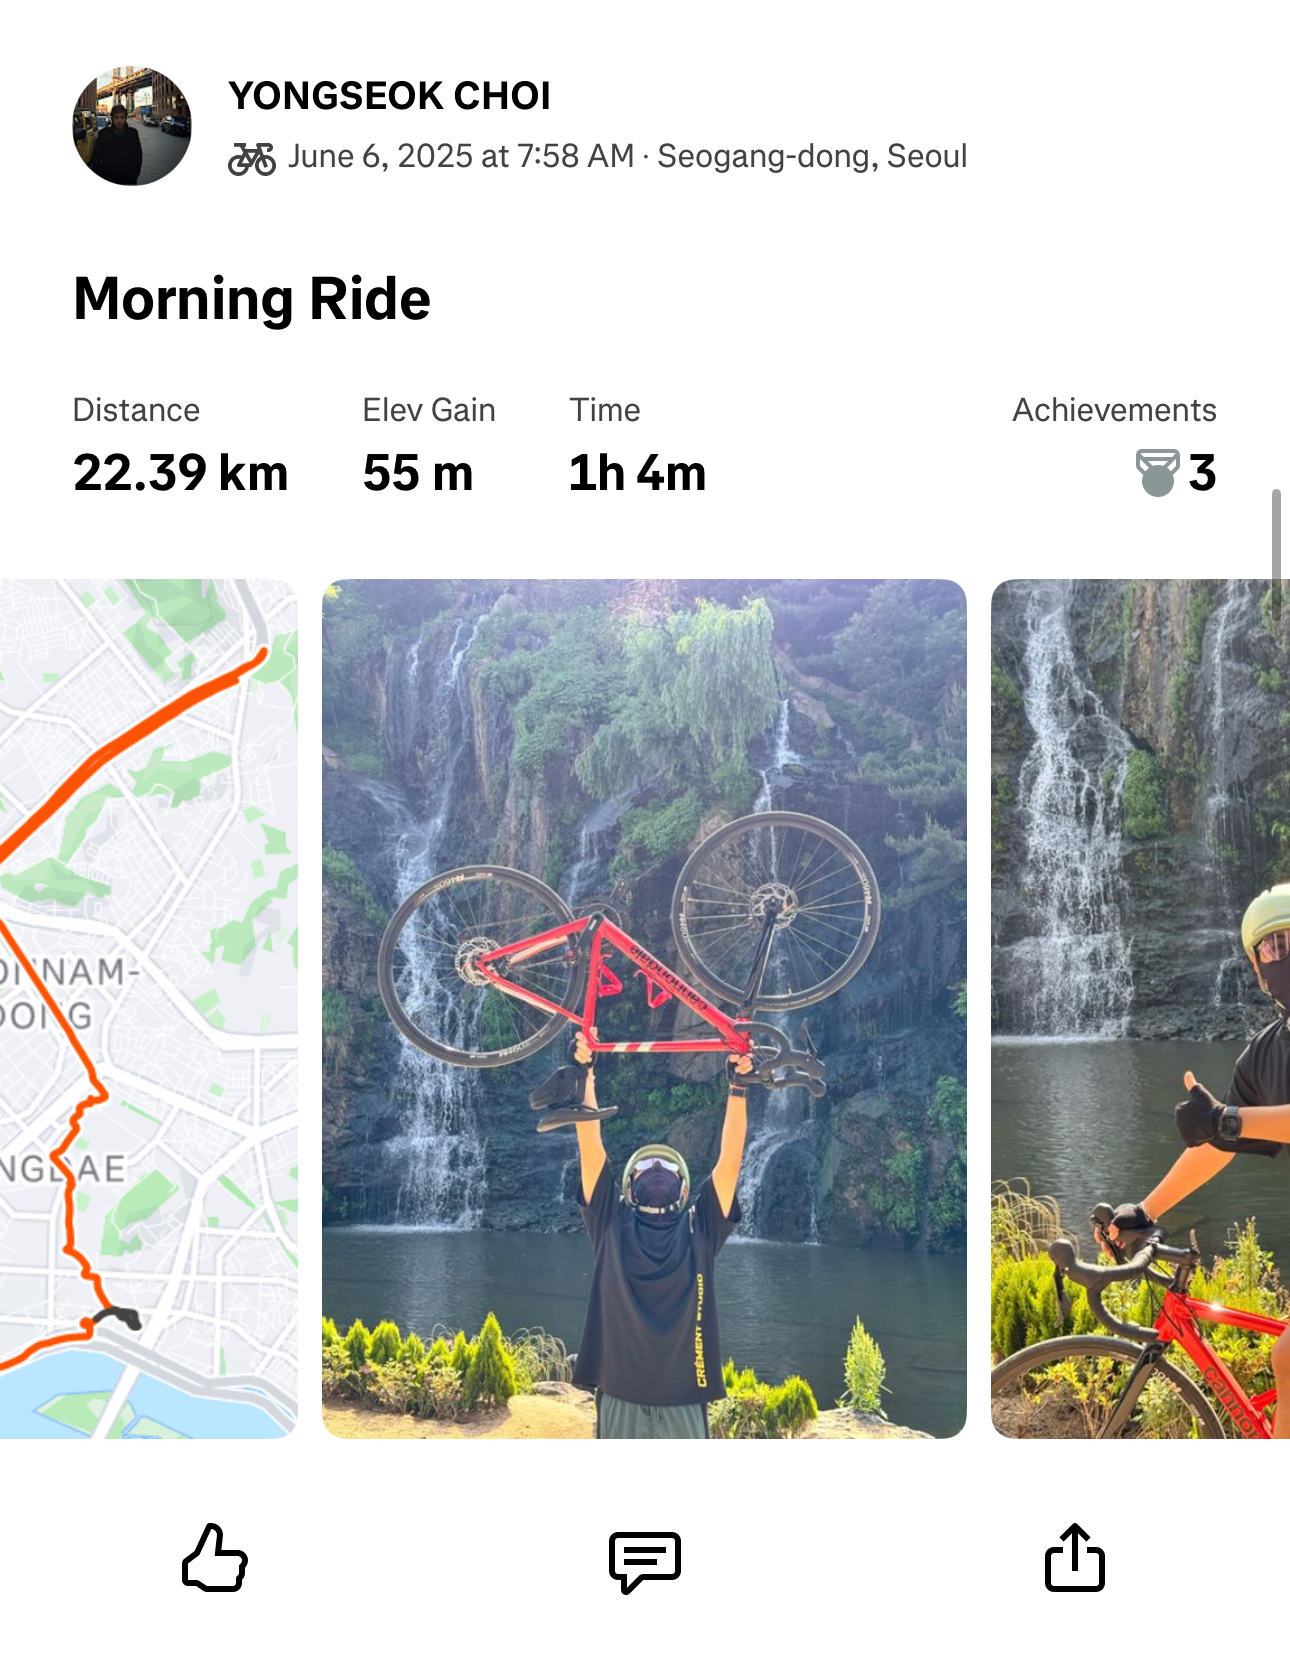The height and width of the screenshot is (1665, 1290).
Task: Select the 55 m elevation gain value
Action: [418, 473]
